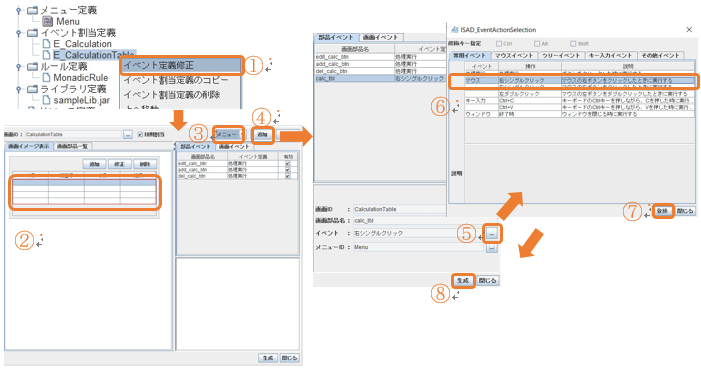The width and height of the screenshot is (701, 370).
Task: Open the メニュー dropdown next to 追加
Action: [228, 134]
